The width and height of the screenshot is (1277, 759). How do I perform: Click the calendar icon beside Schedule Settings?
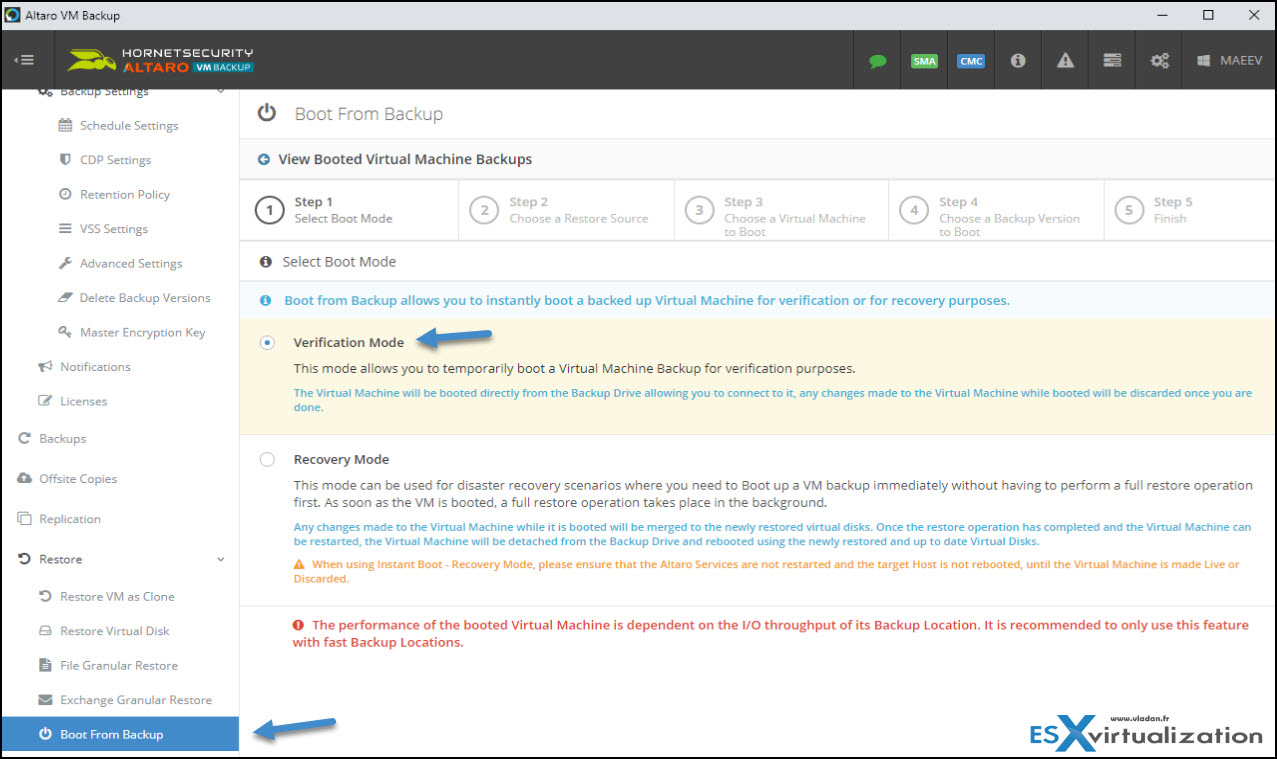pos(65,126)
